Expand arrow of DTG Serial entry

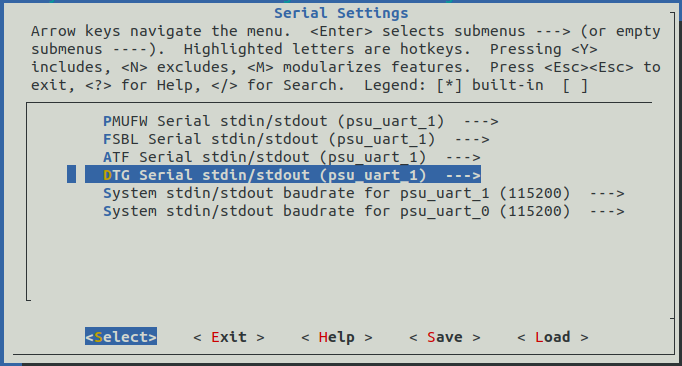pos(463,175)
